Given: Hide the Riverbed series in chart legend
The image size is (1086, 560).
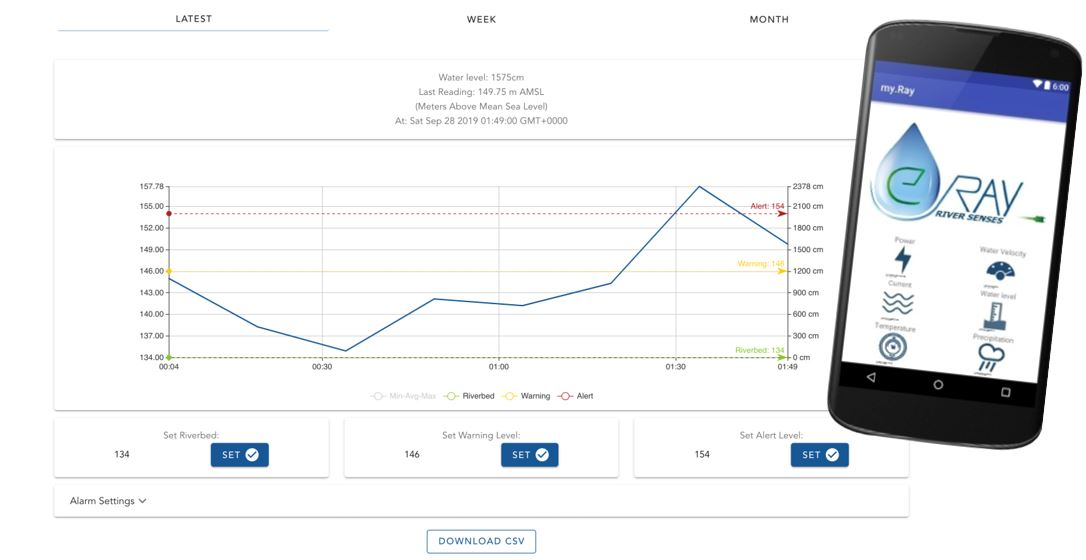Looking at the screenshot, I should tap(469, 396).
